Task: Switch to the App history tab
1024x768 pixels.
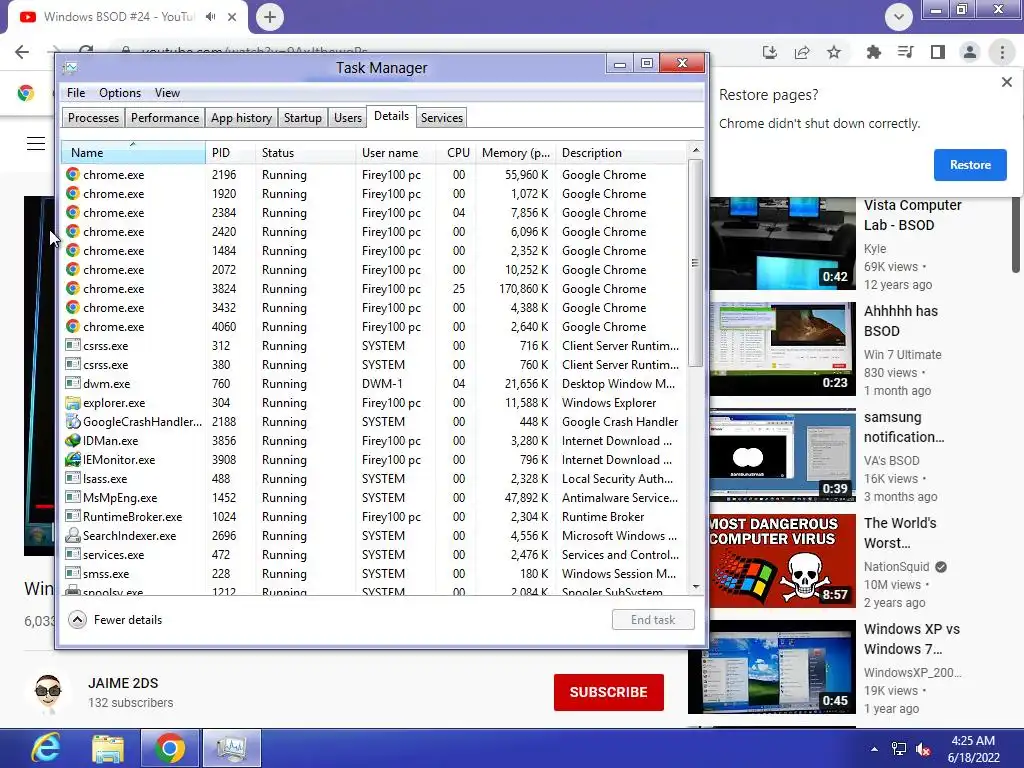Action: click(x=241, y=118)
